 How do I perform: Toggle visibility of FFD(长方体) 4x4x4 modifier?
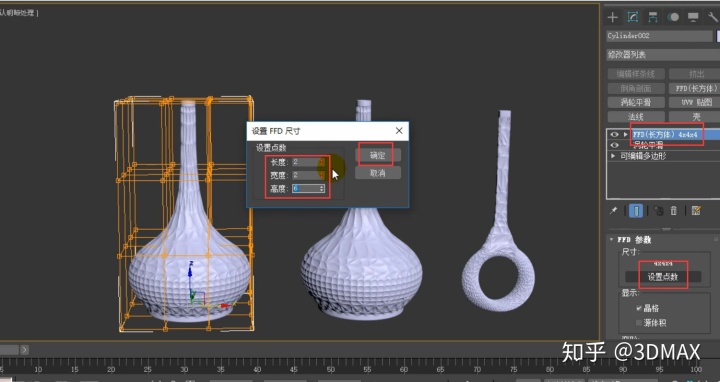[614, 135]
